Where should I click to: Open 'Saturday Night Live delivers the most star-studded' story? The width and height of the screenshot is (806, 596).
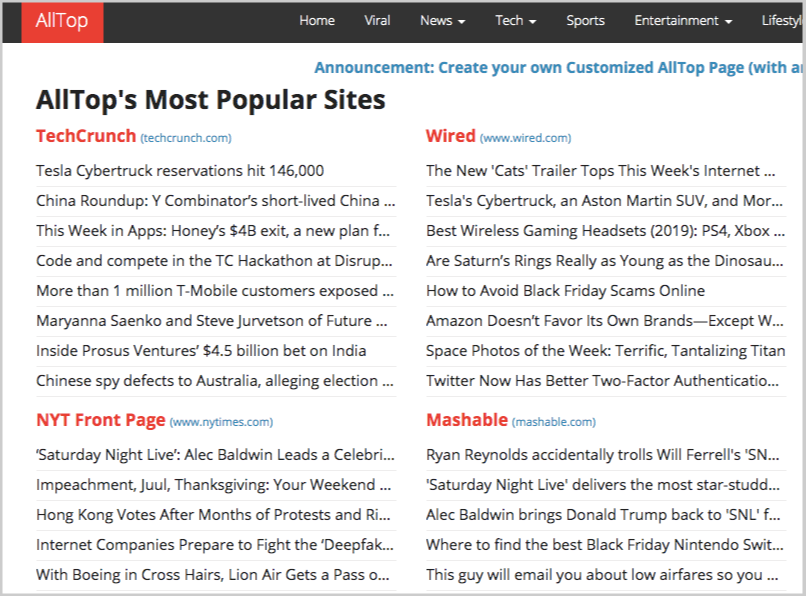pos(603,485)
